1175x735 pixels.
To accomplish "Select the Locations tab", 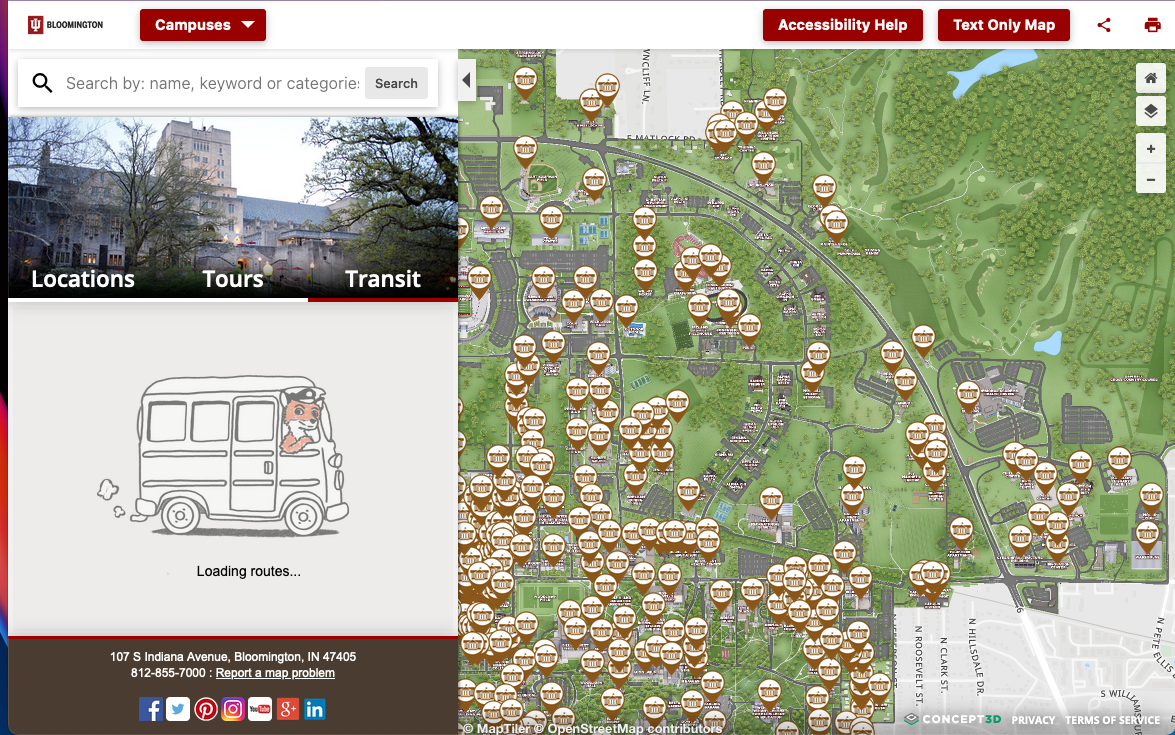I will (83, 279).
